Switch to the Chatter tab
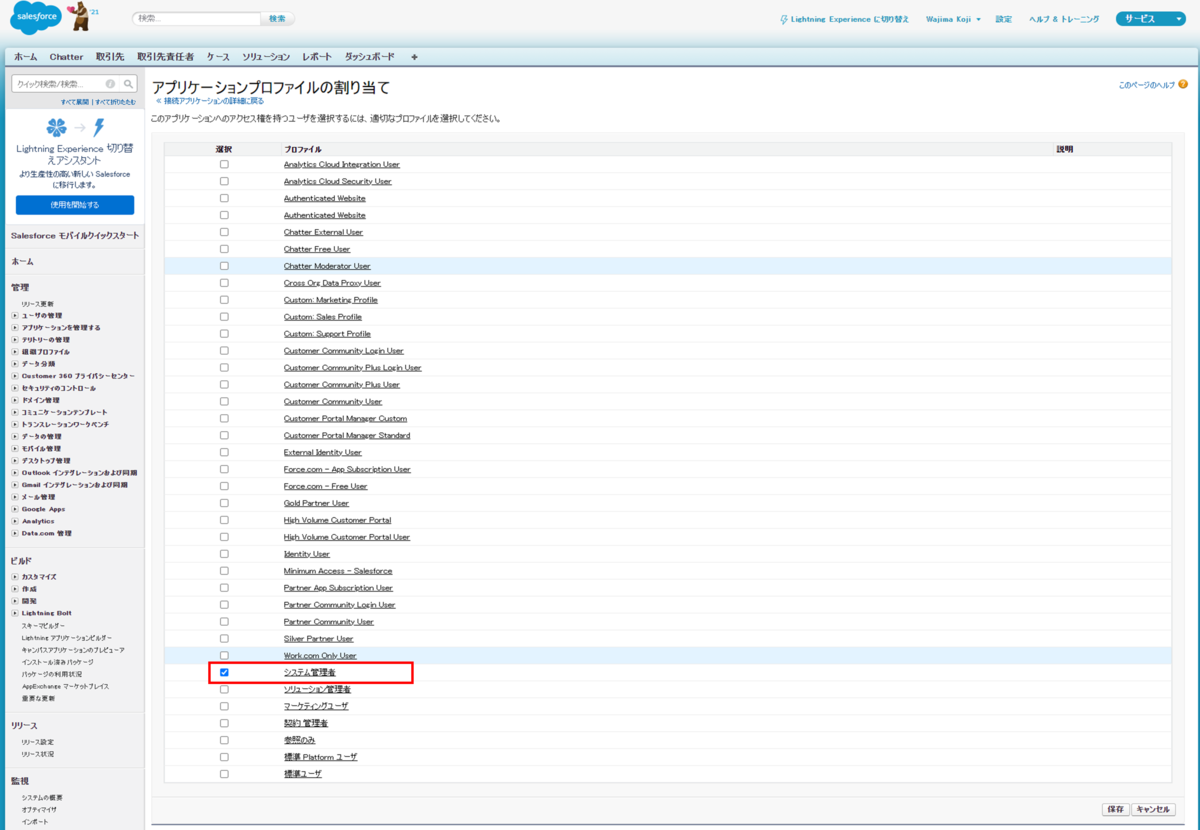 tap(67, 57)
